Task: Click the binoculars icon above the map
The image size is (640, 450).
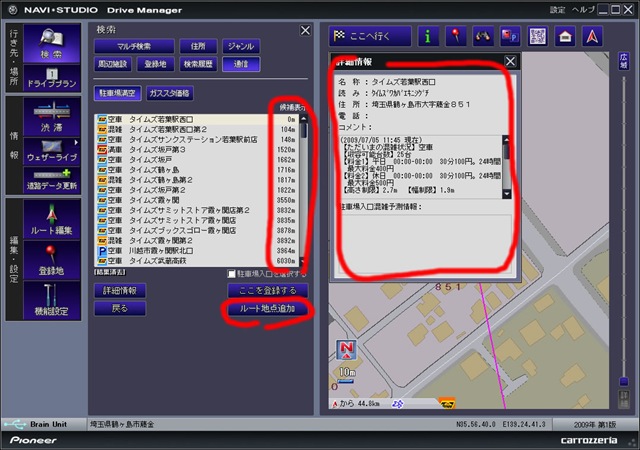Action: click(484, 36)
